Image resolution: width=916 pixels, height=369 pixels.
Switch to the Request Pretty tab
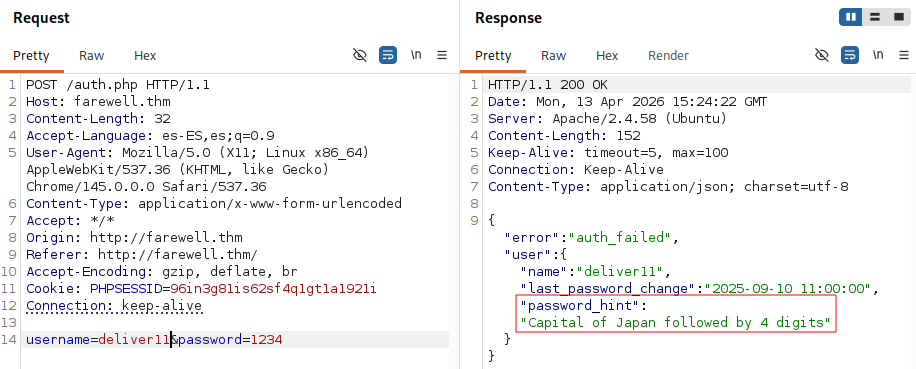coord(32,55)
